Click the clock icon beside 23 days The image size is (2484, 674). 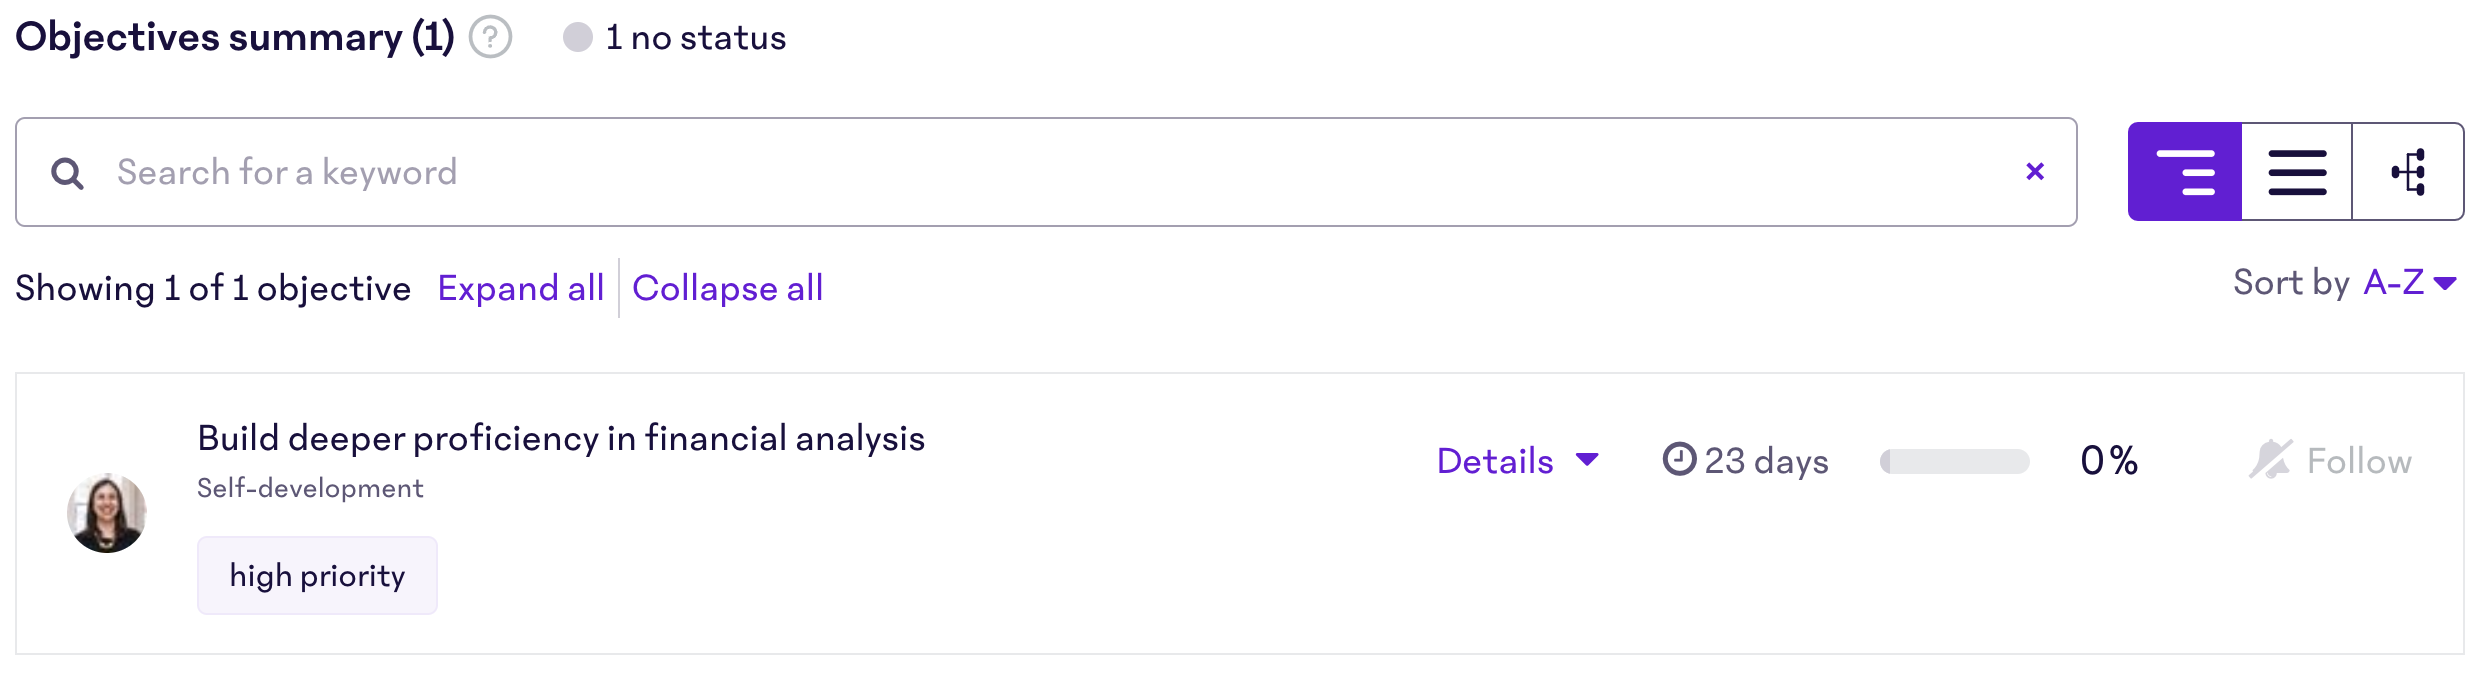coord(1679,460)
